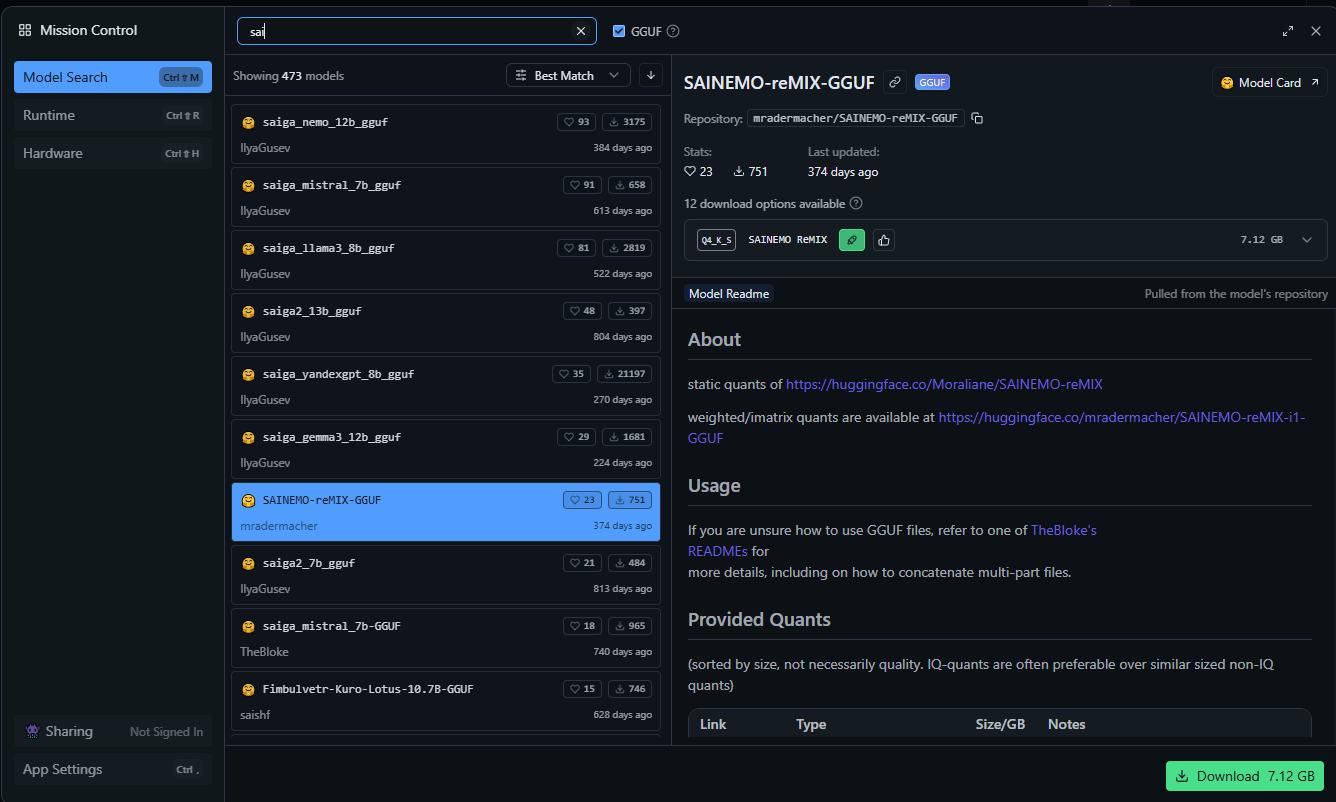Viewport: 1336px width, 802px height.
Task: Click the thumbs-up icon on the Q4_K_S row
Action: [x=883, y=240]
